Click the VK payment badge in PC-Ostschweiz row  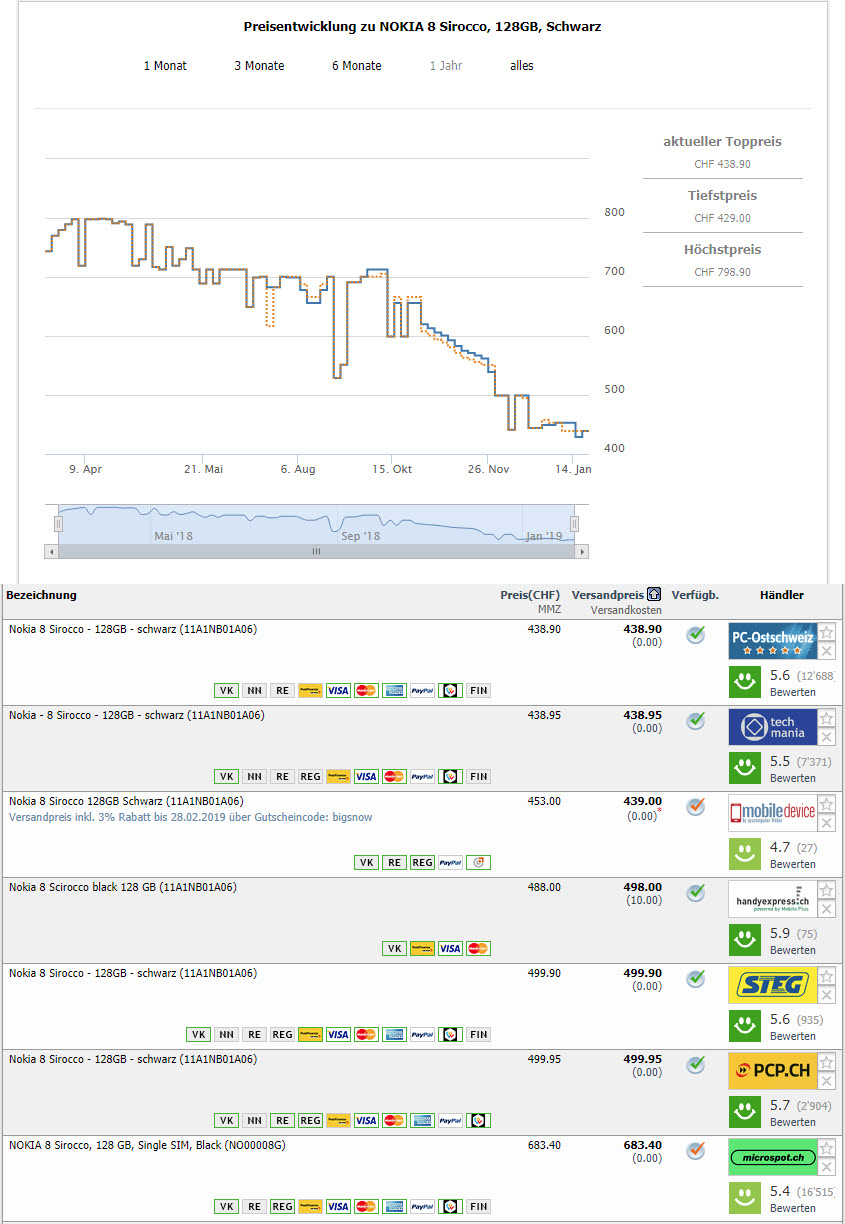pos(226,691)
